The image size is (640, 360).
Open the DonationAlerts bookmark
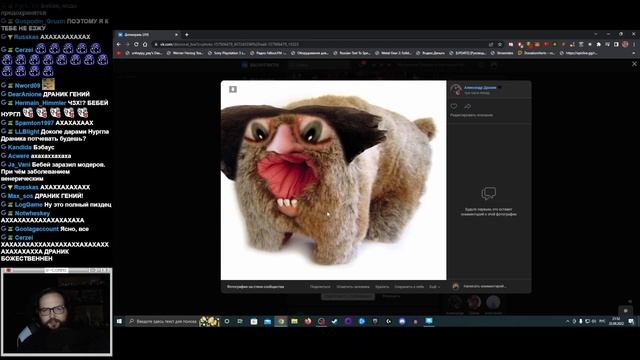tap(536, 53)
